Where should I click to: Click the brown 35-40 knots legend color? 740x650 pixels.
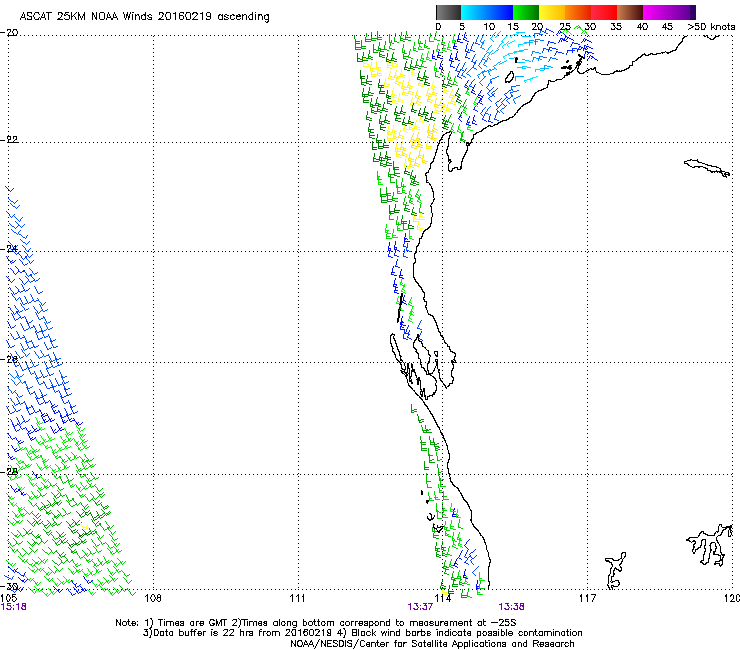[630, 12]
